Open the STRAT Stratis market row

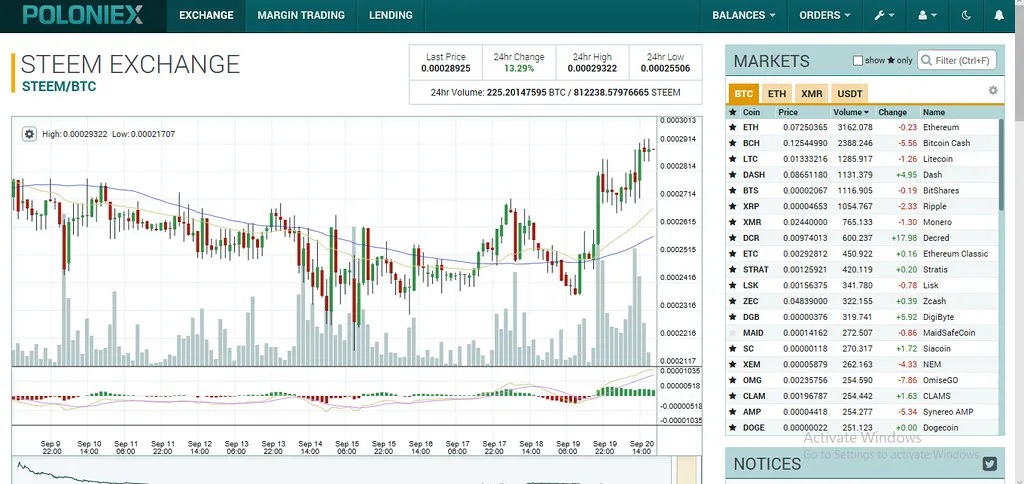863,270
